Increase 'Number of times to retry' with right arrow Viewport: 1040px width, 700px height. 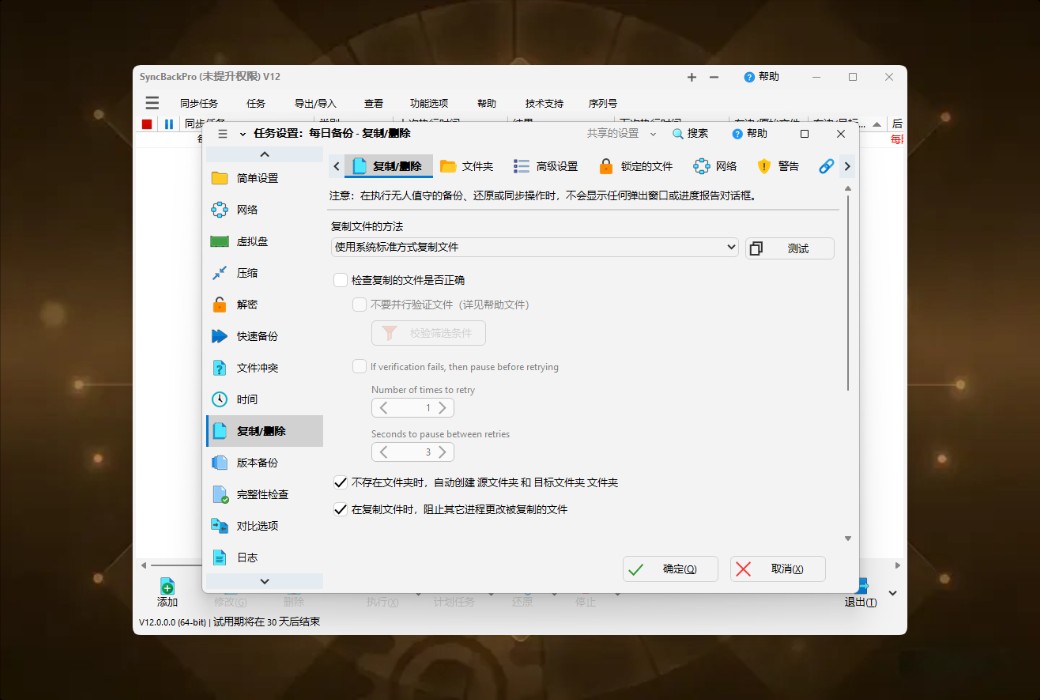click(445, 408)
